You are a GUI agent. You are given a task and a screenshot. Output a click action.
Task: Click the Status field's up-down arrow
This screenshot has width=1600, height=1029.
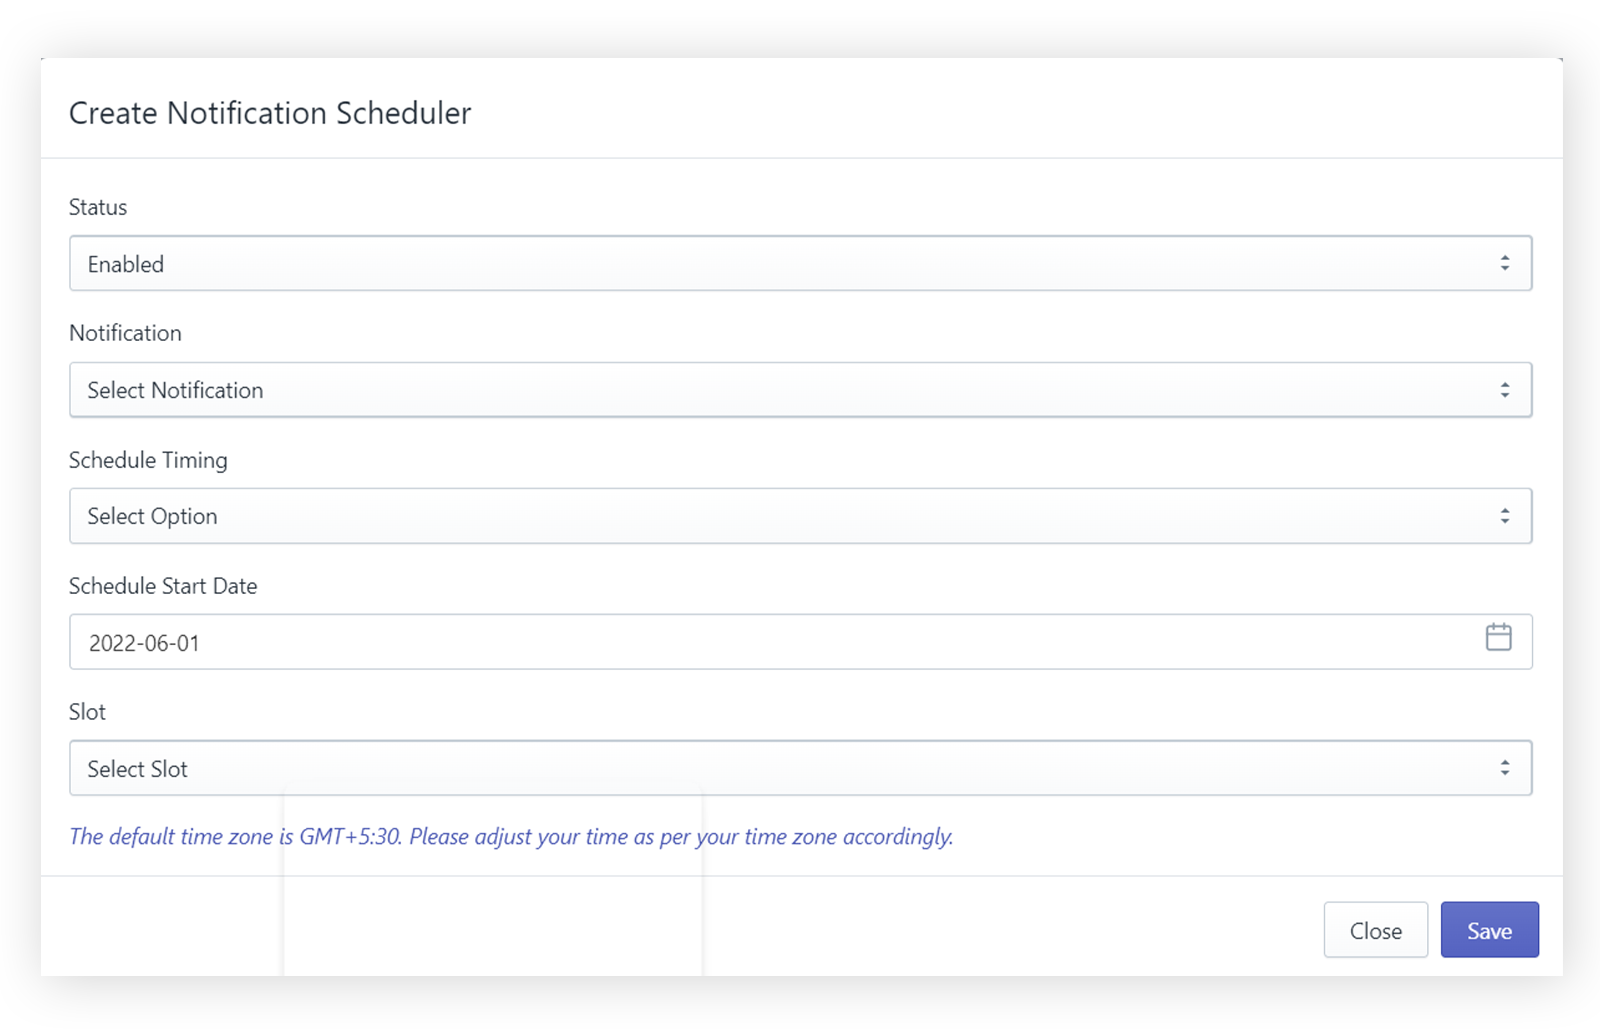point(1504,263)
